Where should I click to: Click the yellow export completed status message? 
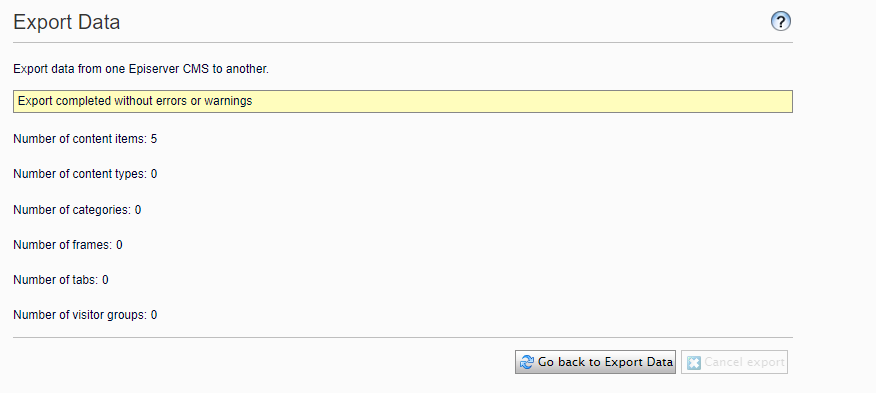[x=403, y=101]
